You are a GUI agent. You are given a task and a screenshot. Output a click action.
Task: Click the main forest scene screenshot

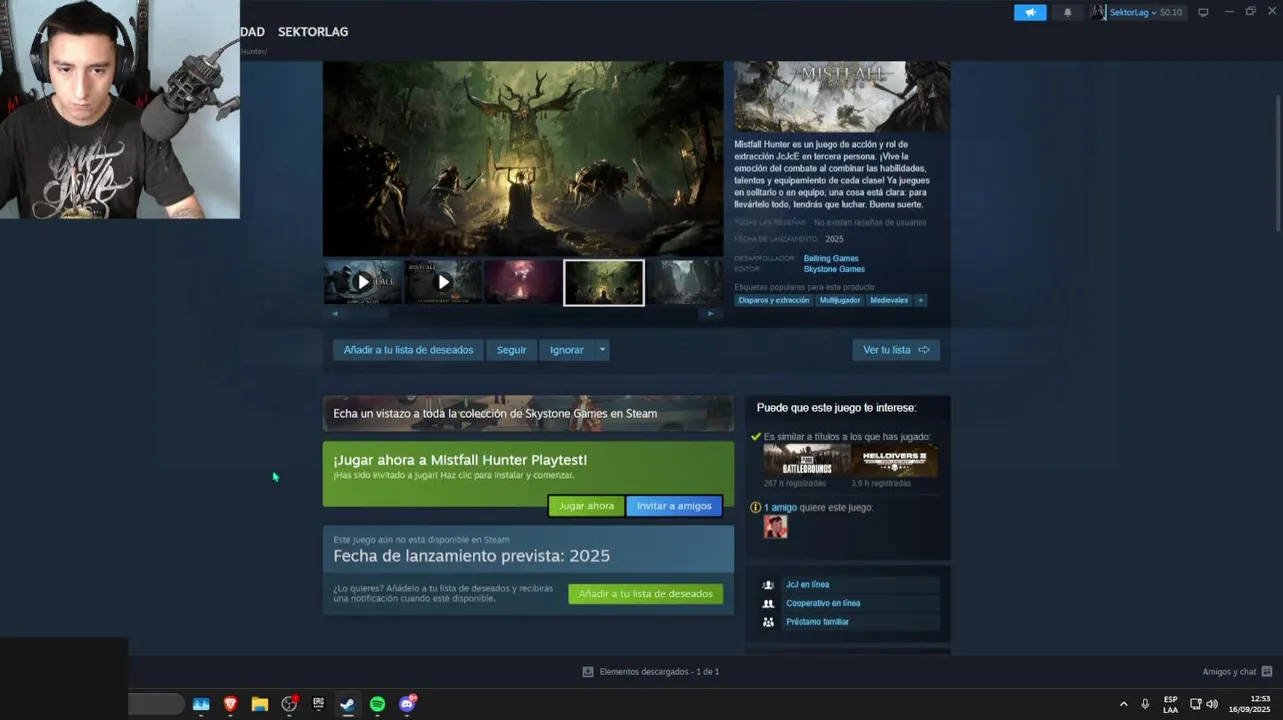click(522, 158)
